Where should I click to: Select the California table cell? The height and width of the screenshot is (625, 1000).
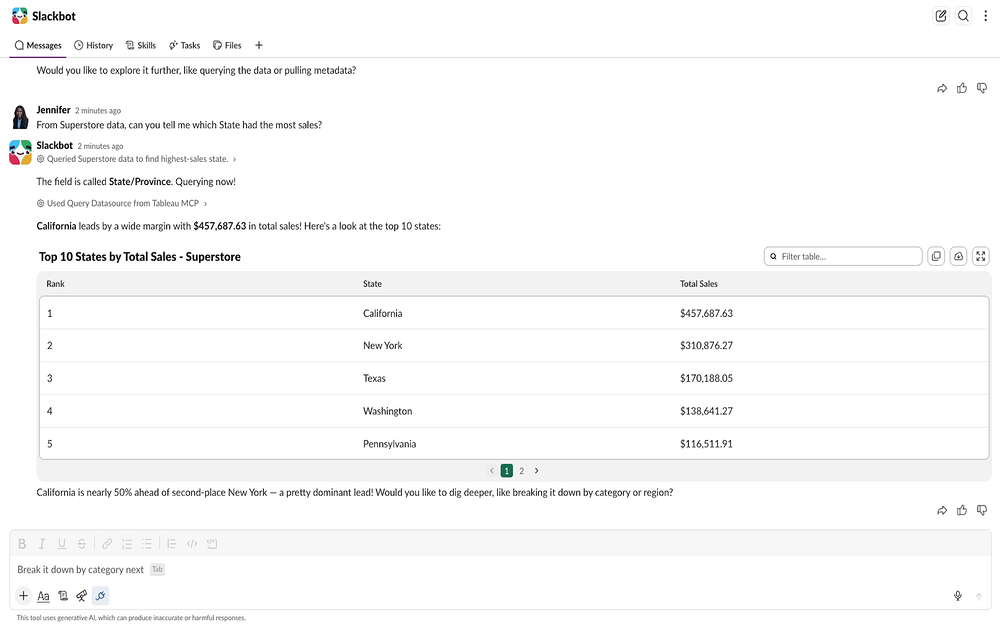[383, 313]
